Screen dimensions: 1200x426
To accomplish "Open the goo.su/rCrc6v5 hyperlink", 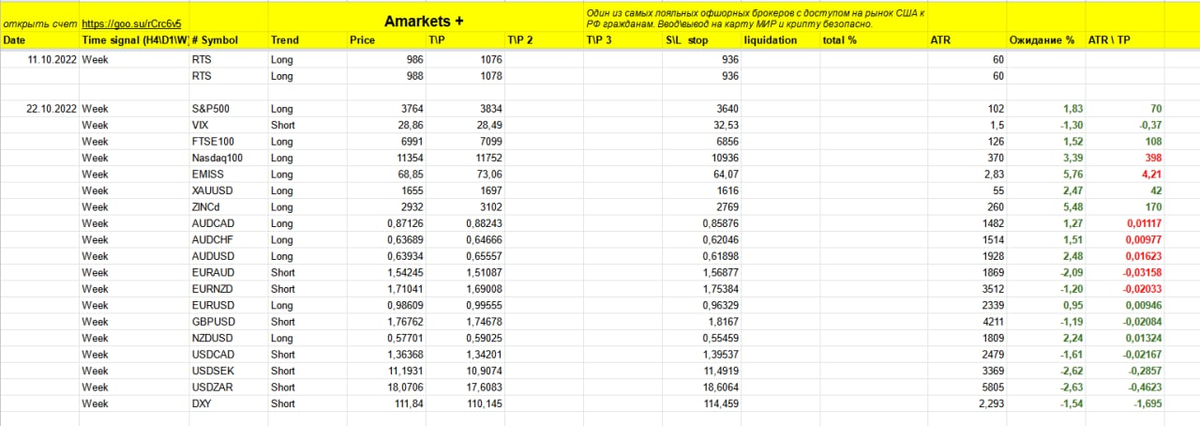I will [134, 21].
